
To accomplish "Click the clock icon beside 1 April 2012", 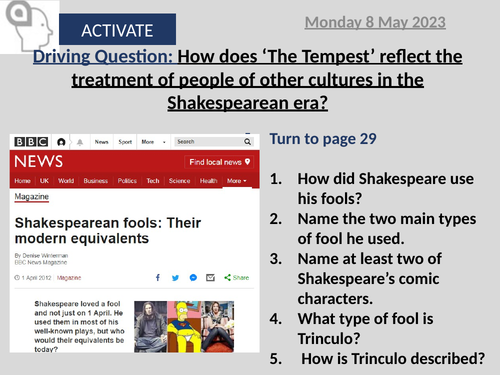I will 17,278.
